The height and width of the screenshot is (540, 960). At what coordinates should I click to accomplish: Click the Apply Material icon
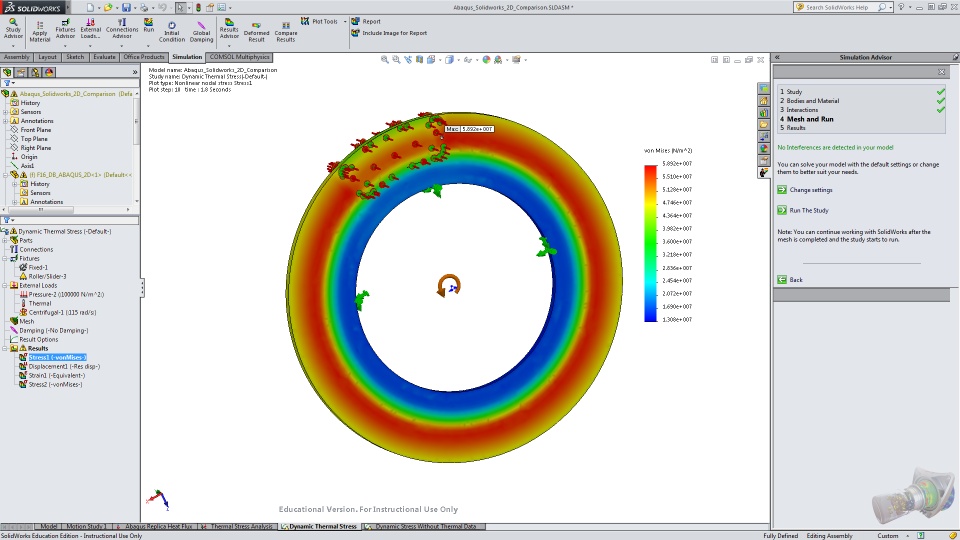coord(40,32)
